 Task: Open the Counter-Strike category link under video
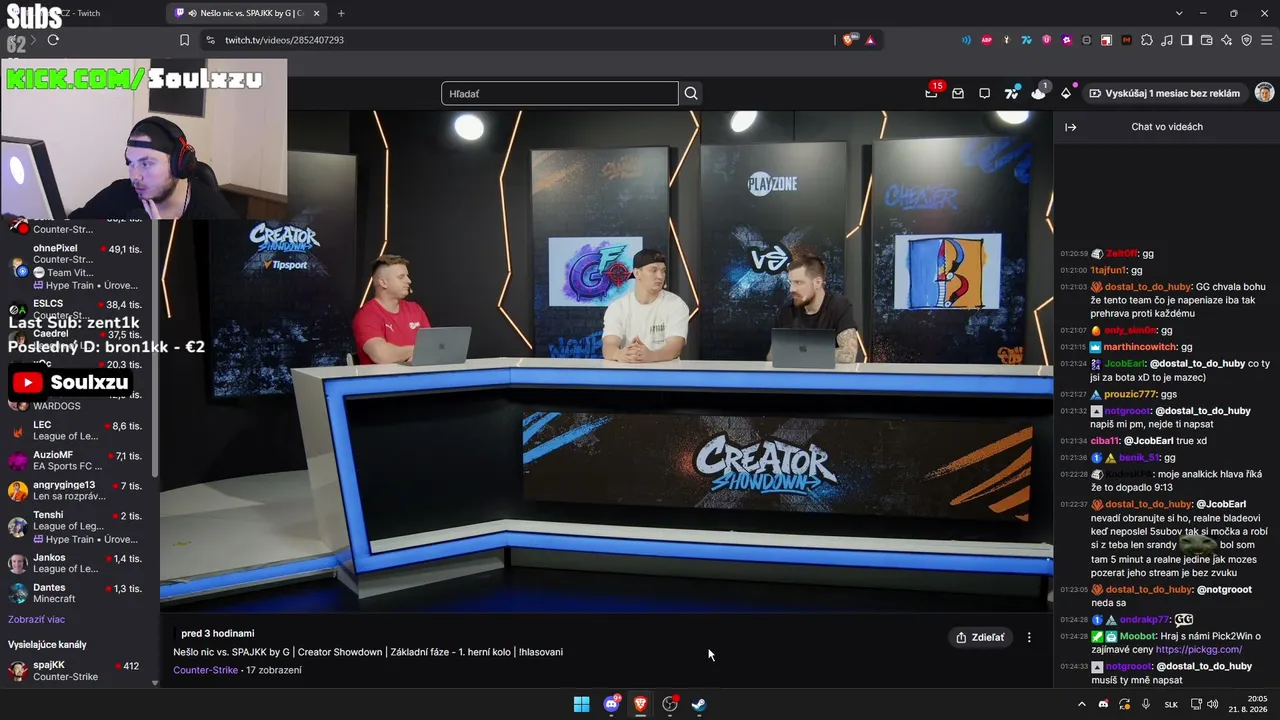(x=206, y=670)
